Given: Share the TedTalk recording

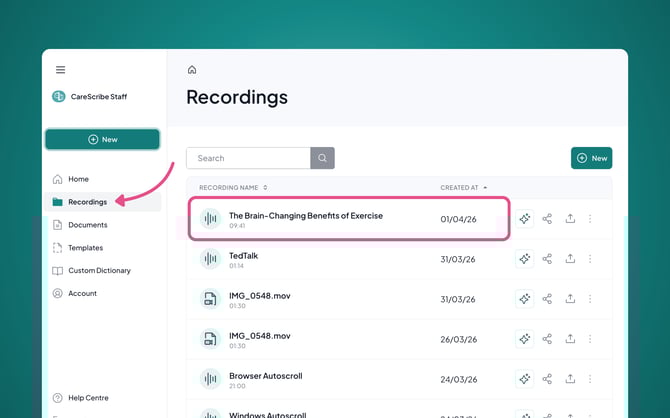Looking at the screenshot, I should point(547,259).
